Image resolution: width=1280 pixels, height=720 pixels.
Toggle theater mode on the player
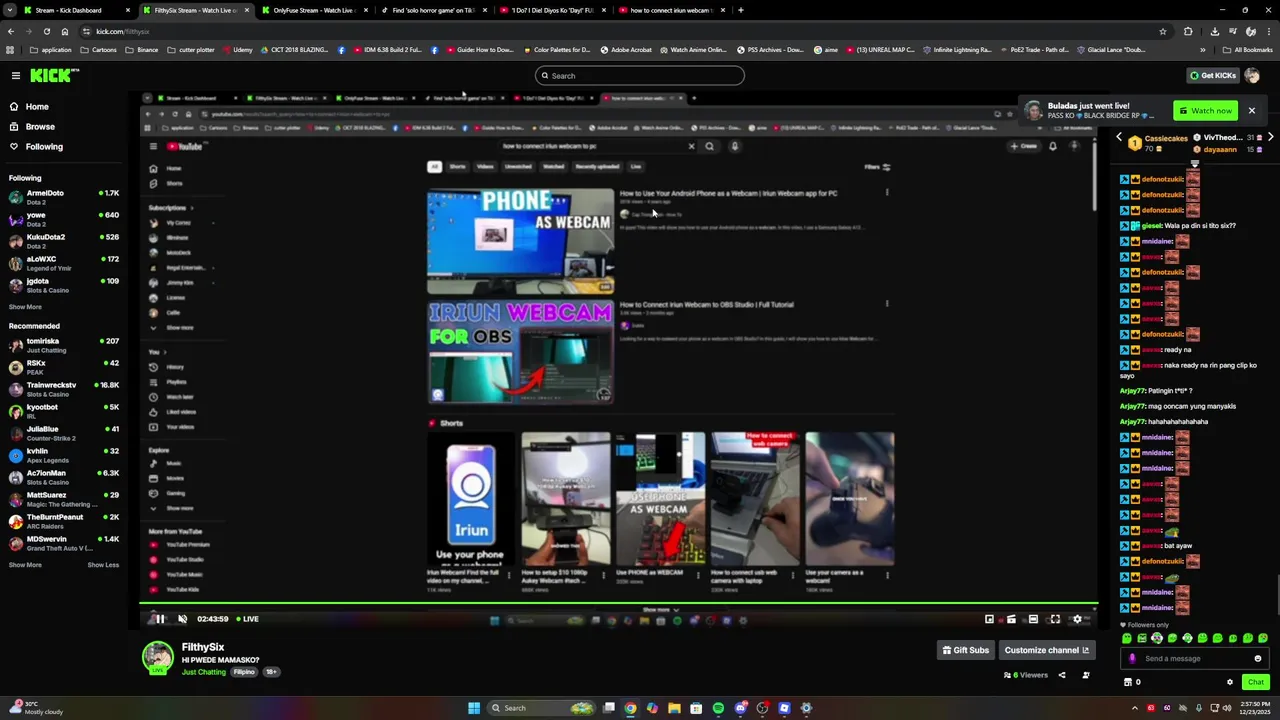(1033, 619)
